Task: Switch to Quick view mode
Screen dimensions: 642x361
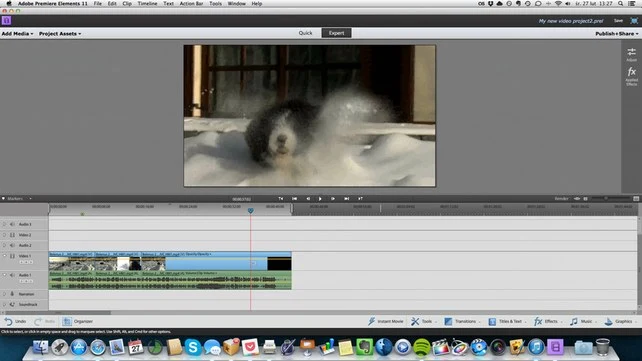Action: click(x=305, y=33)
